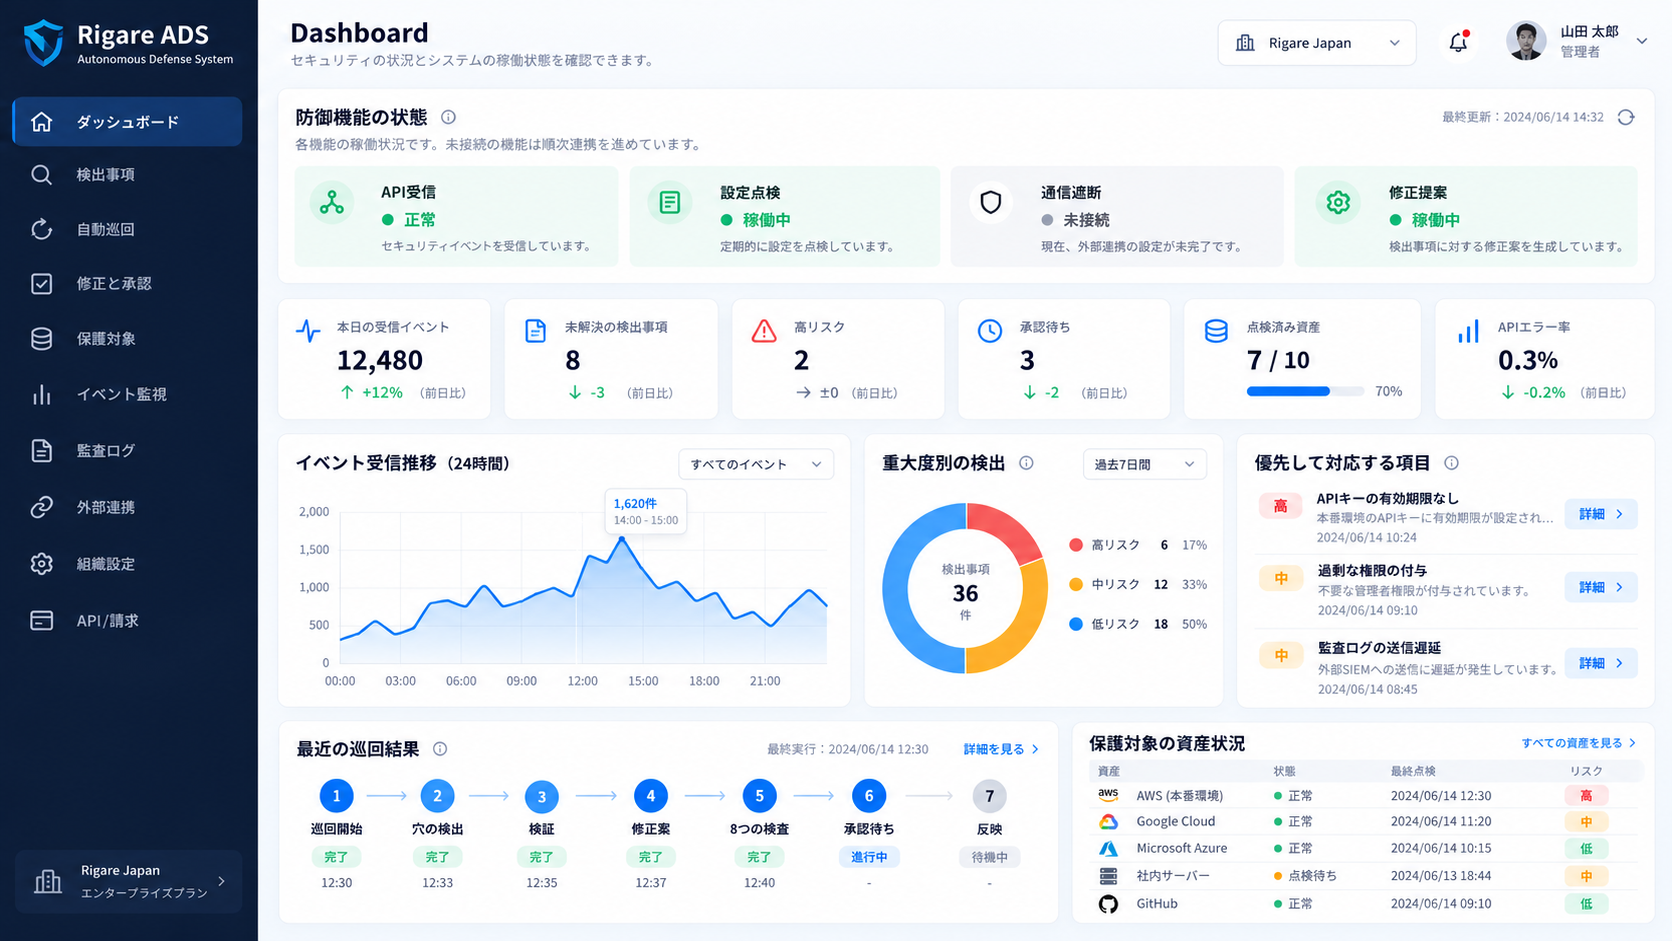The width and height of the screenshot is (1672, 941).
Task: Click step 5 8つの検査 circle
Action: point(759,796)
